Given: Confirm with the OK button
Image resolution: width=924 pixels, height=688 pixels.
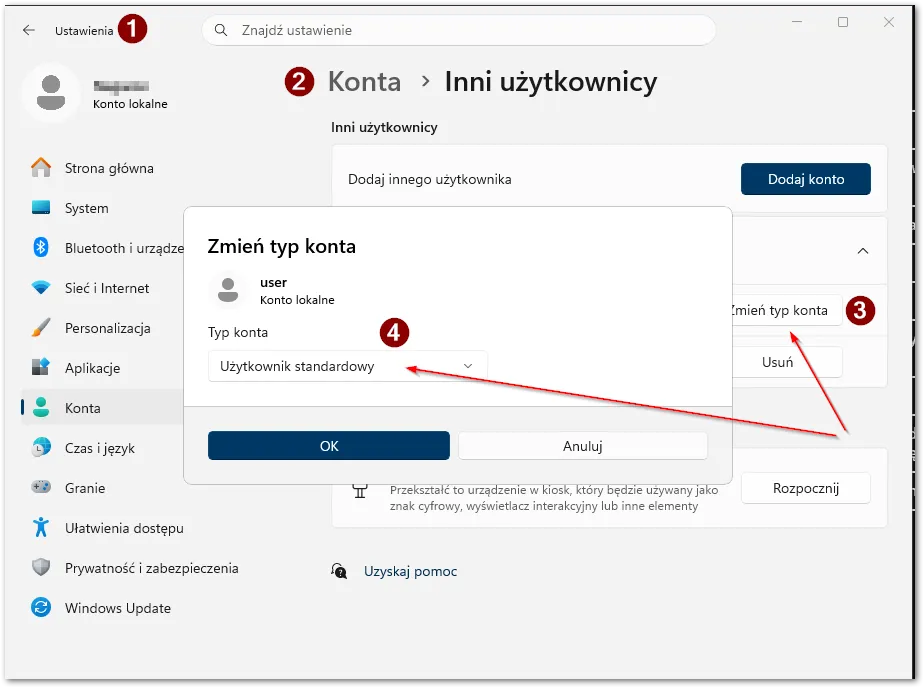Looking at the screenshot, I should click(329, 446).
